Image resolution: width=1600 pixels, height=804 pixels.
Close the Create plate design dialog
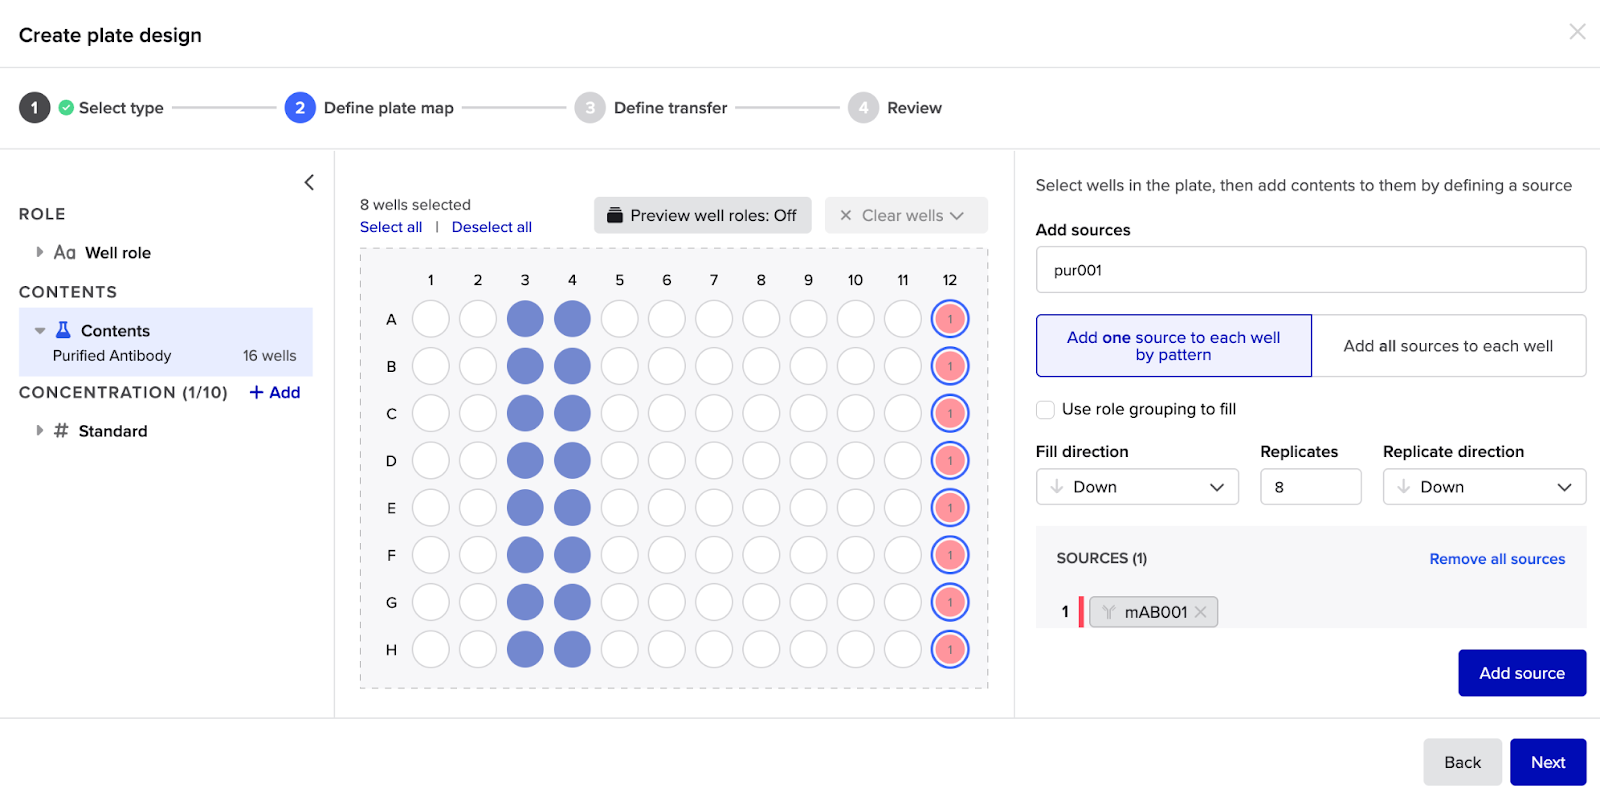coord(1577,32)
